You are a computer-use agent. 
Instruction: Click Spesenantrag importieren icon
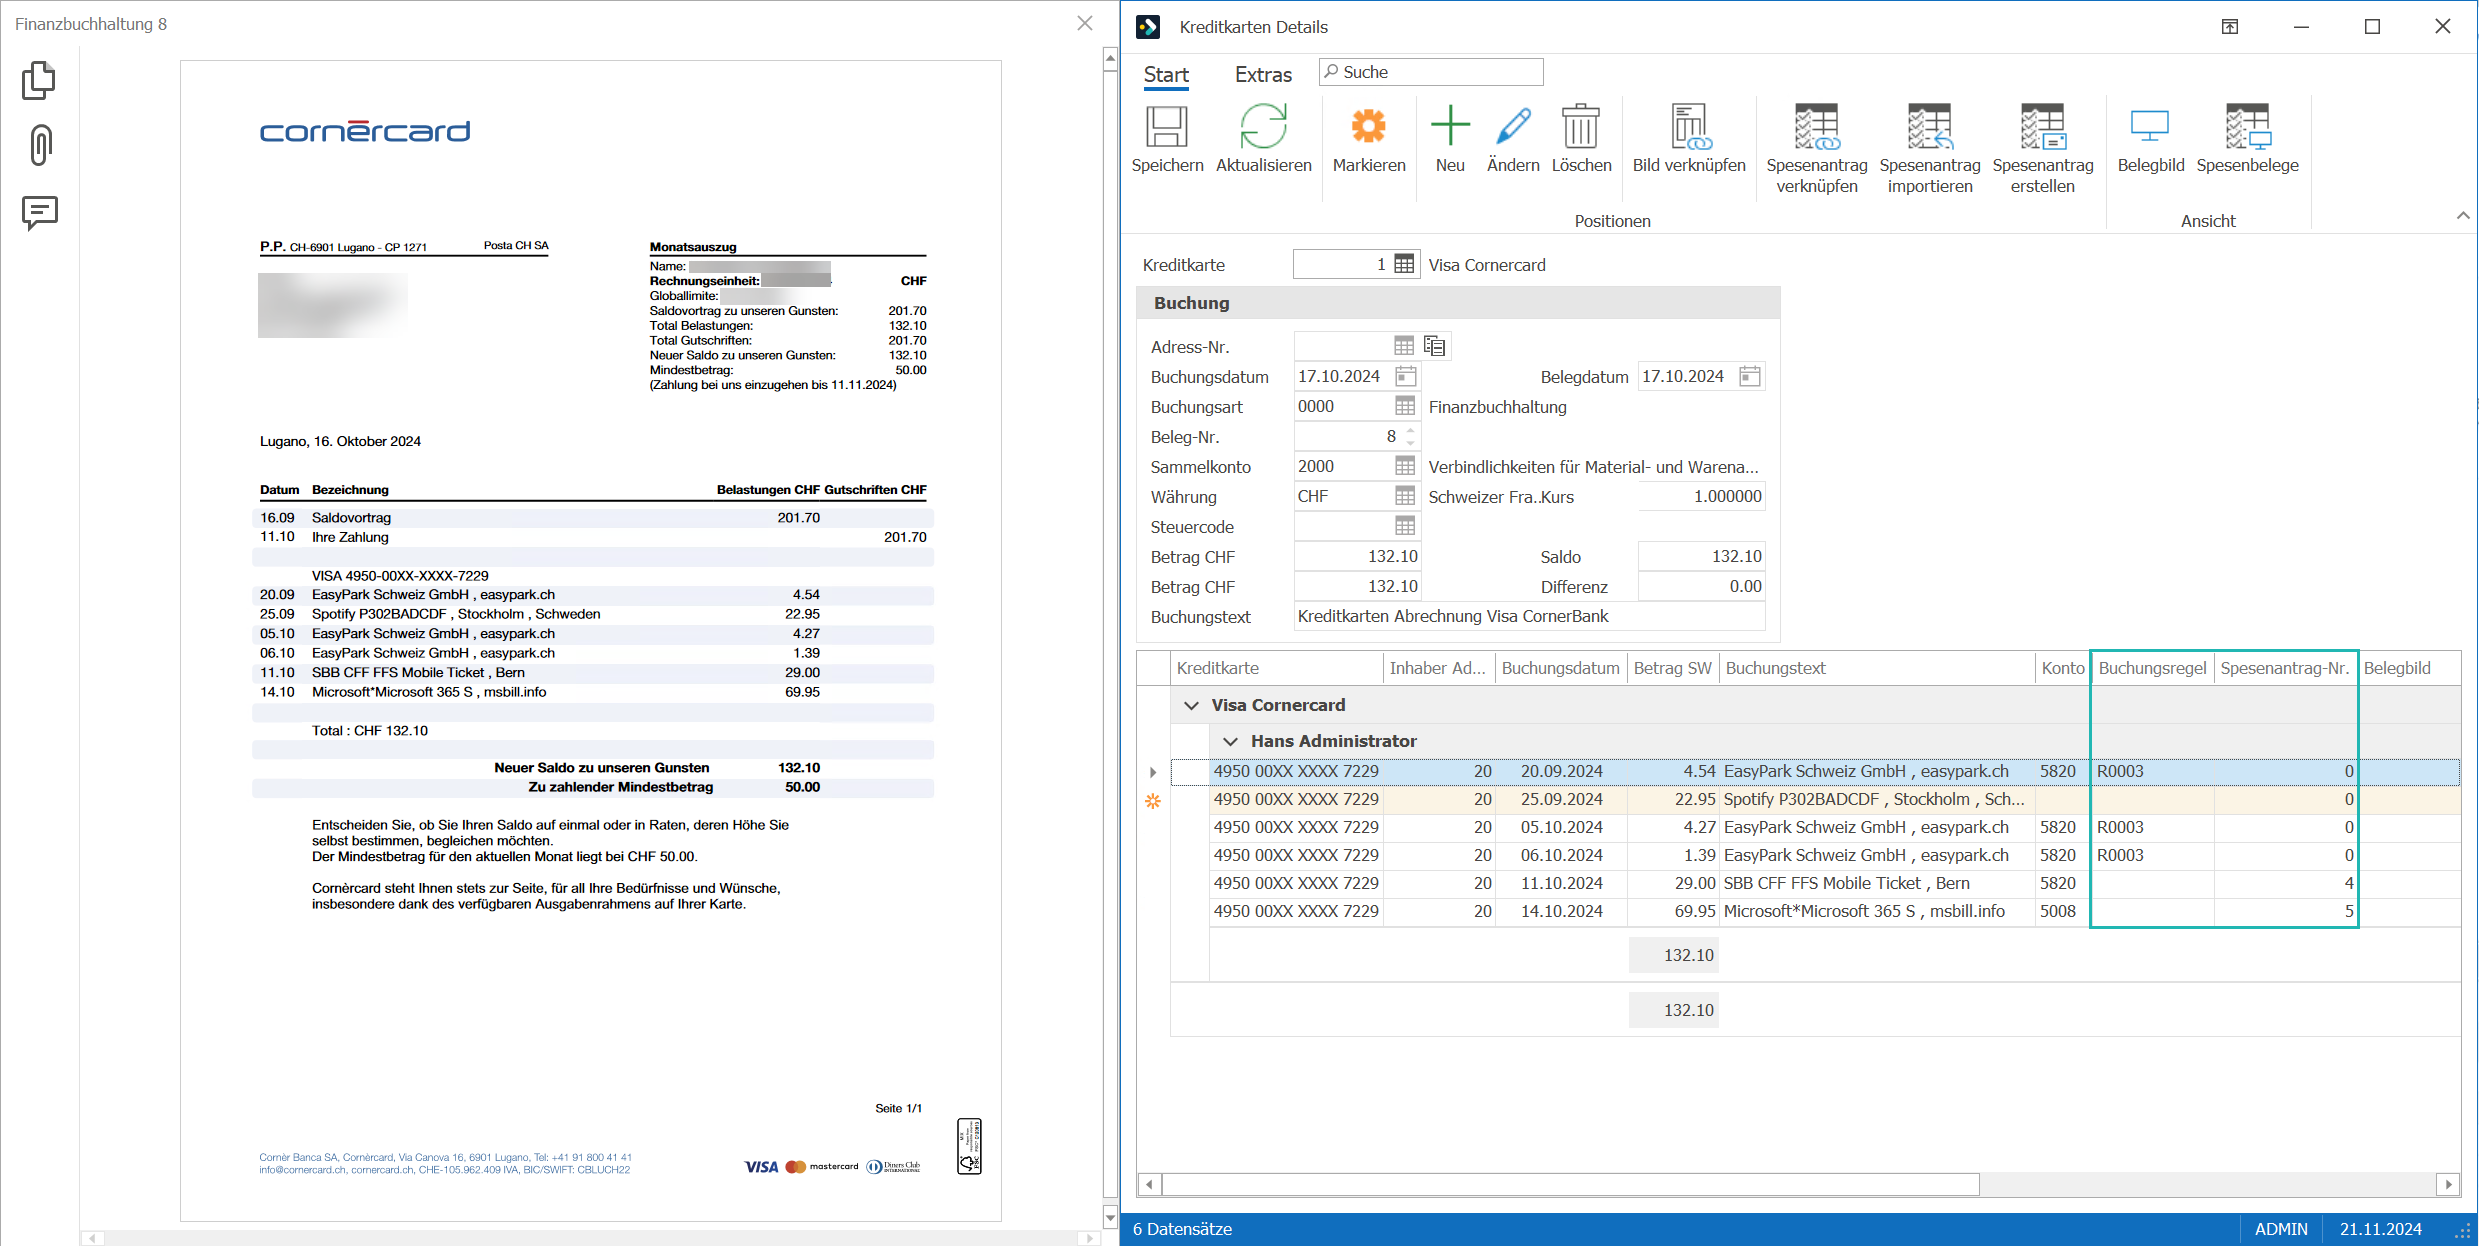pos(1929,127)
